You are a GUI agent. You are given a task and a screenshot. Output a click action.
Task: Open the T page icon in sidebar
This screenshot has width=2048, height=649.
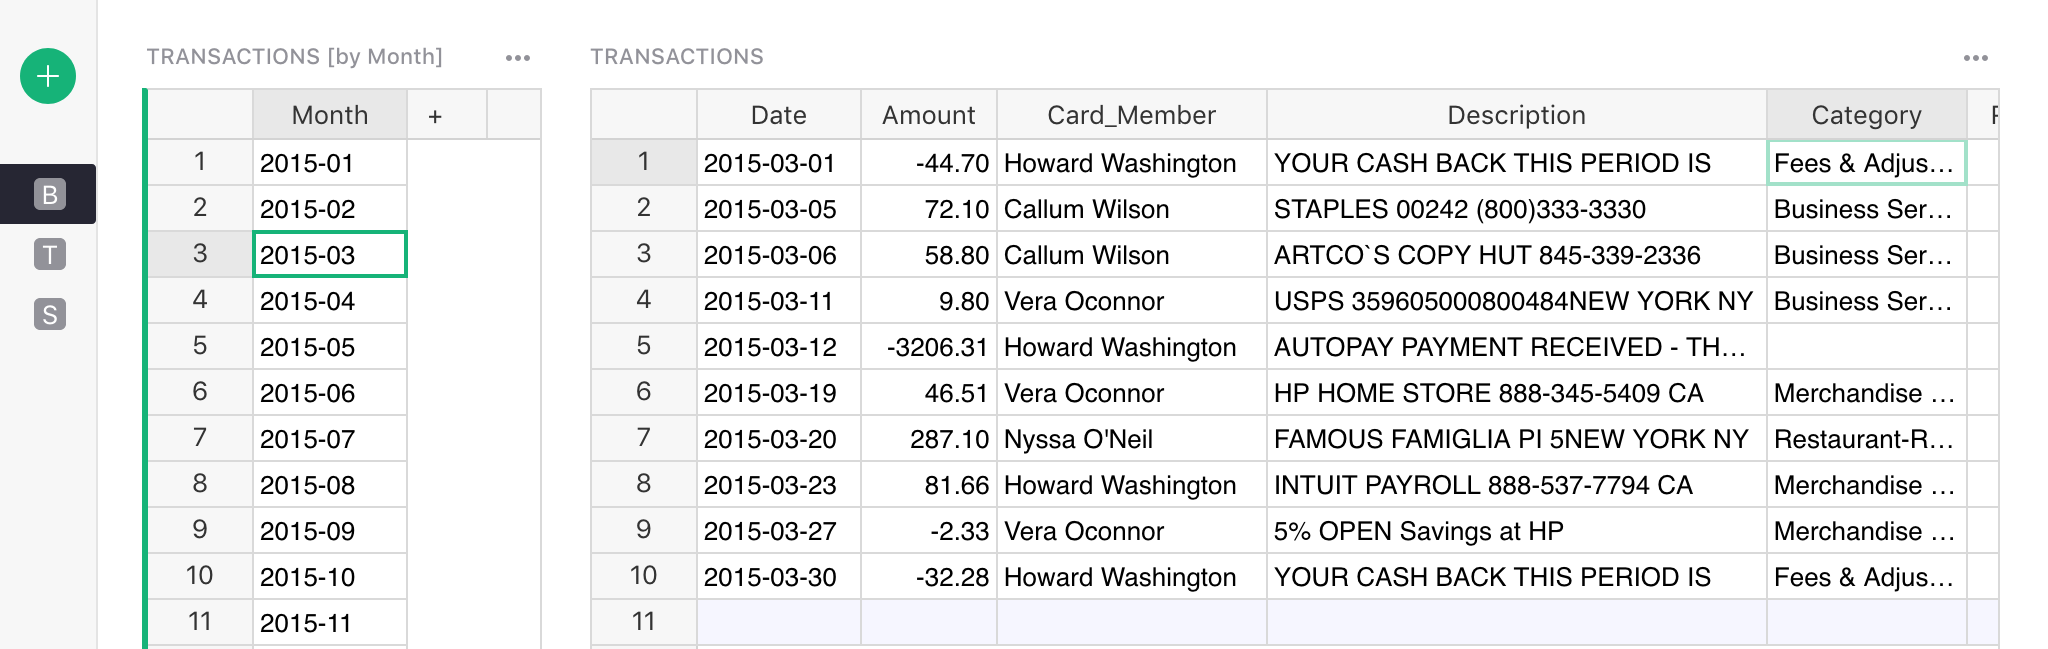point(49,254)
